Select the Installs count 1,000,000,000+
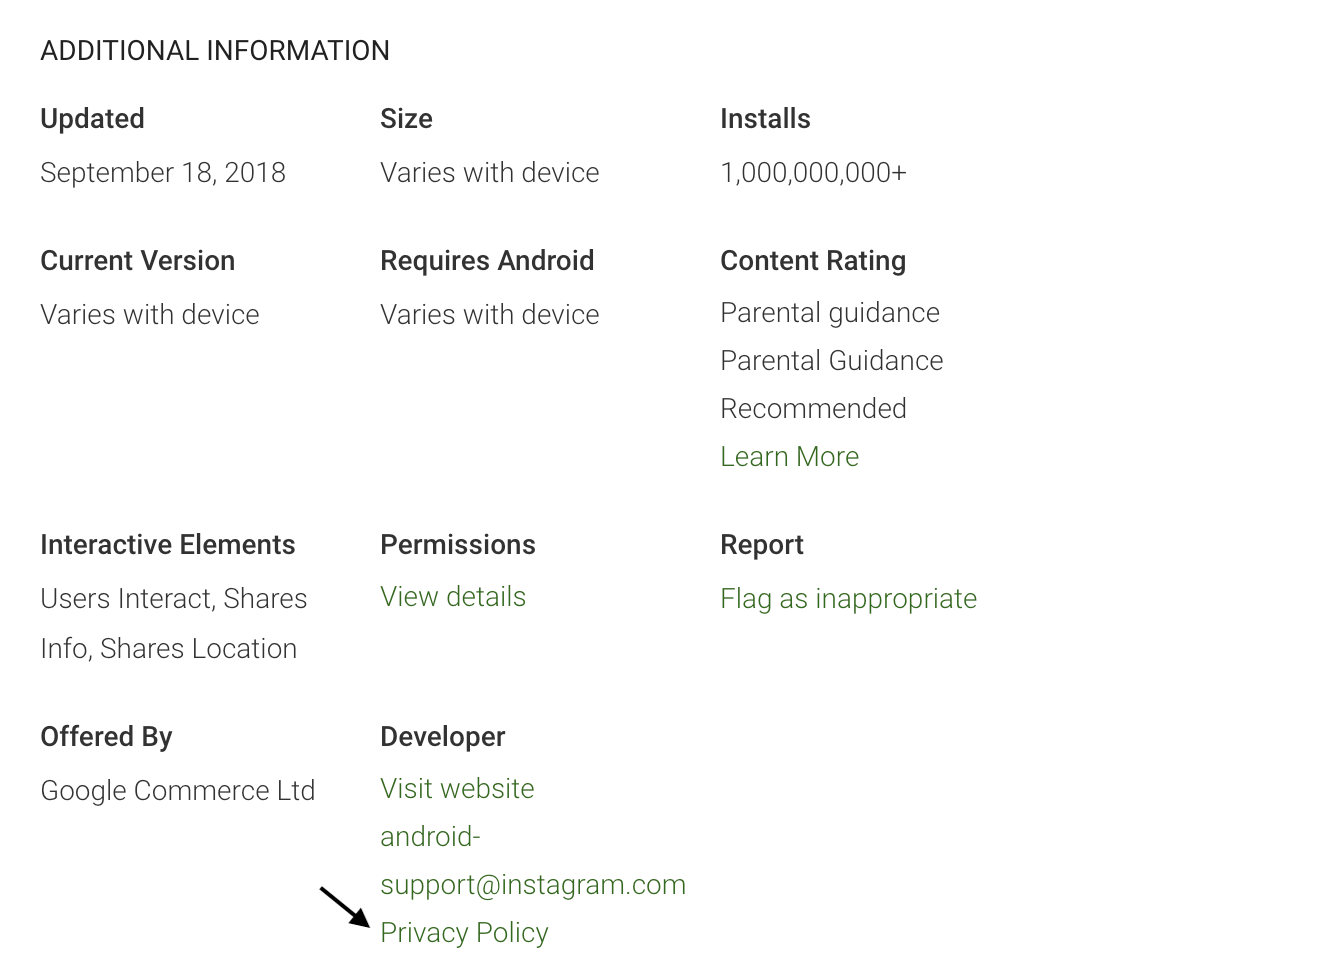The height and width of the screenshot is (980, 1320). coord(813,172)
